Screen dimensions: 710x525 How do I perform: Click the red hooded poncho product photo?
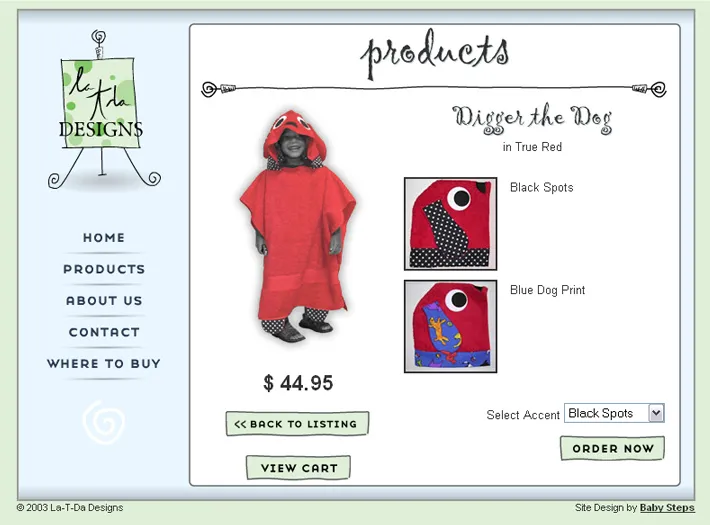click(x=298, y=226)
